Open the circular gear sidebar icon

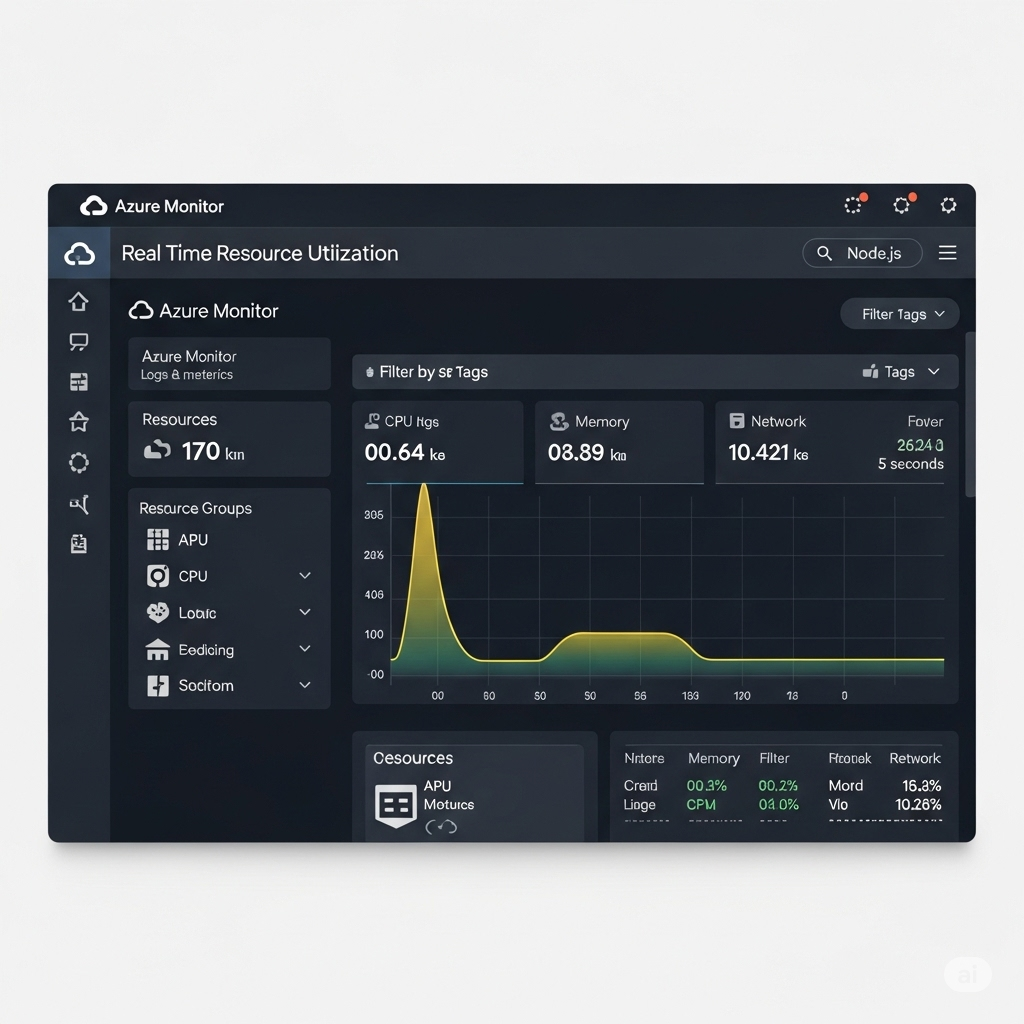(x=79, y=462)
